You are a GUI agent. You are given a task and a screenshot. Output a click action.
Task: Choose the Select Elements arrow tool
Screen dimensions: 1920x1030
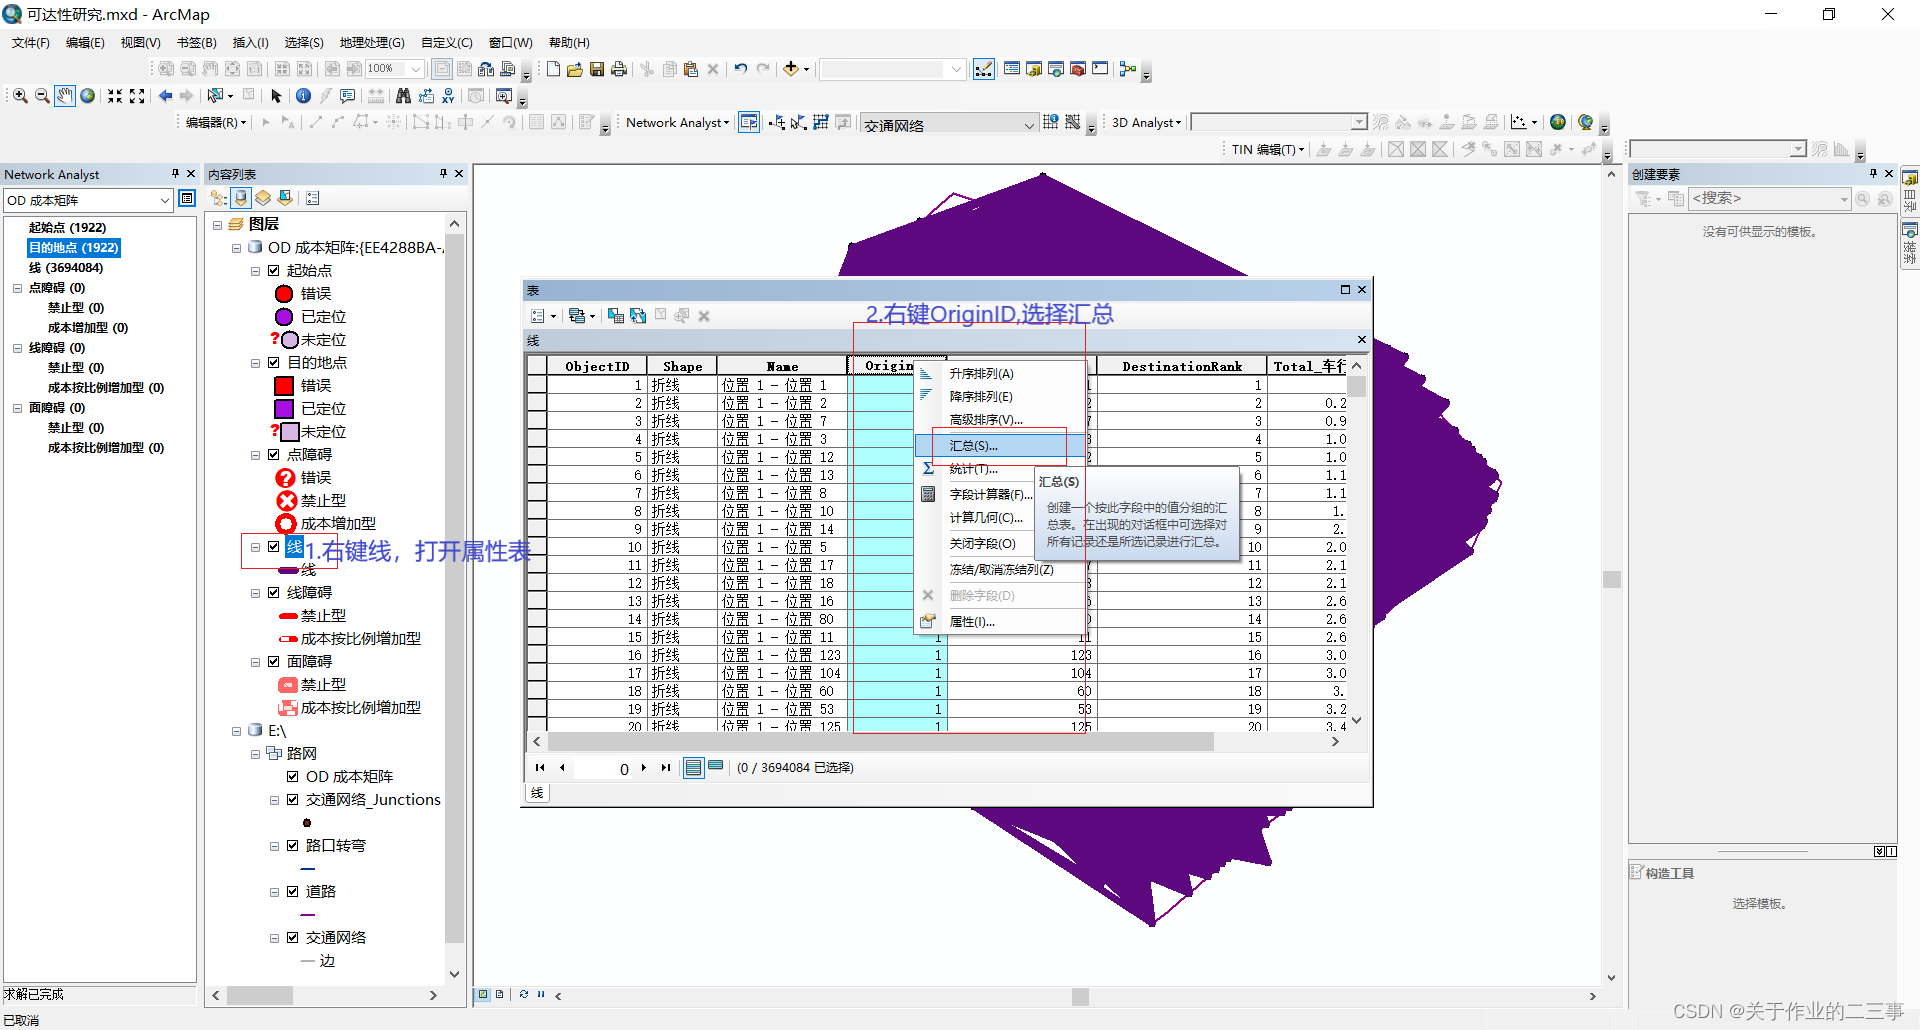point(277,96)
